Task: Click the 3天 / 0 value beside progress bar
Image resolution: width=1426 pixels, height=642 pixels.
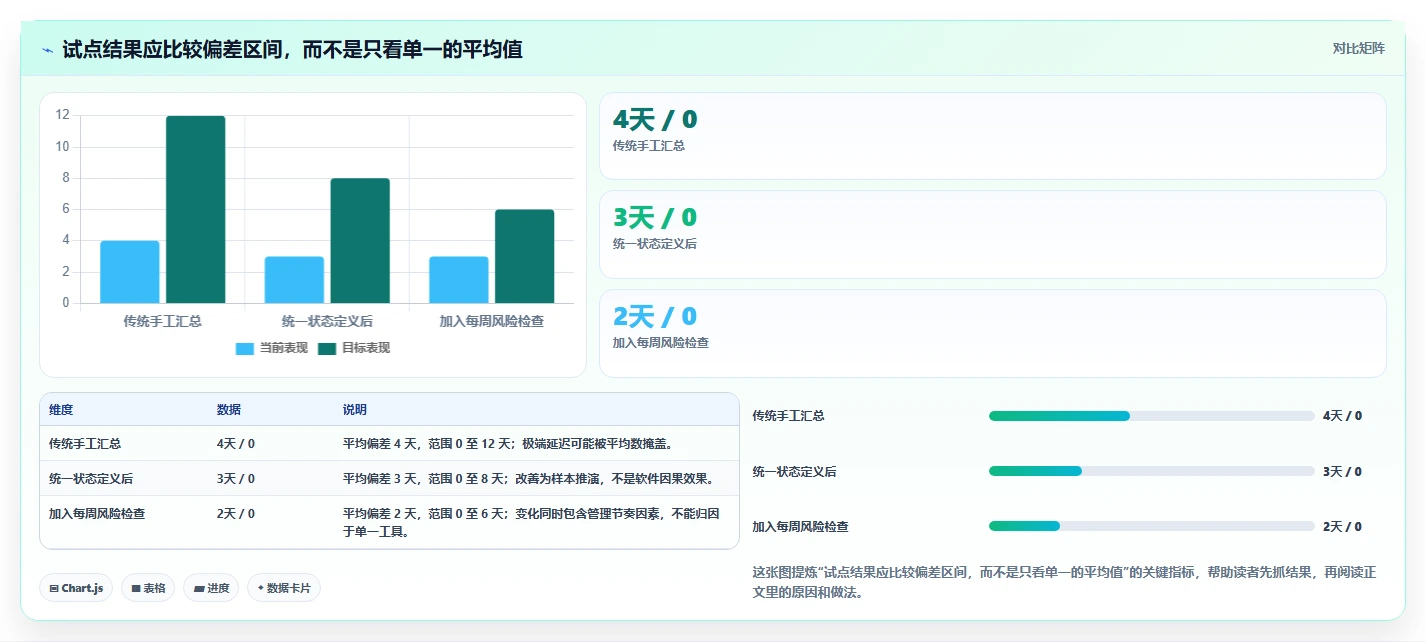Action: click(x=1342, y=471)
